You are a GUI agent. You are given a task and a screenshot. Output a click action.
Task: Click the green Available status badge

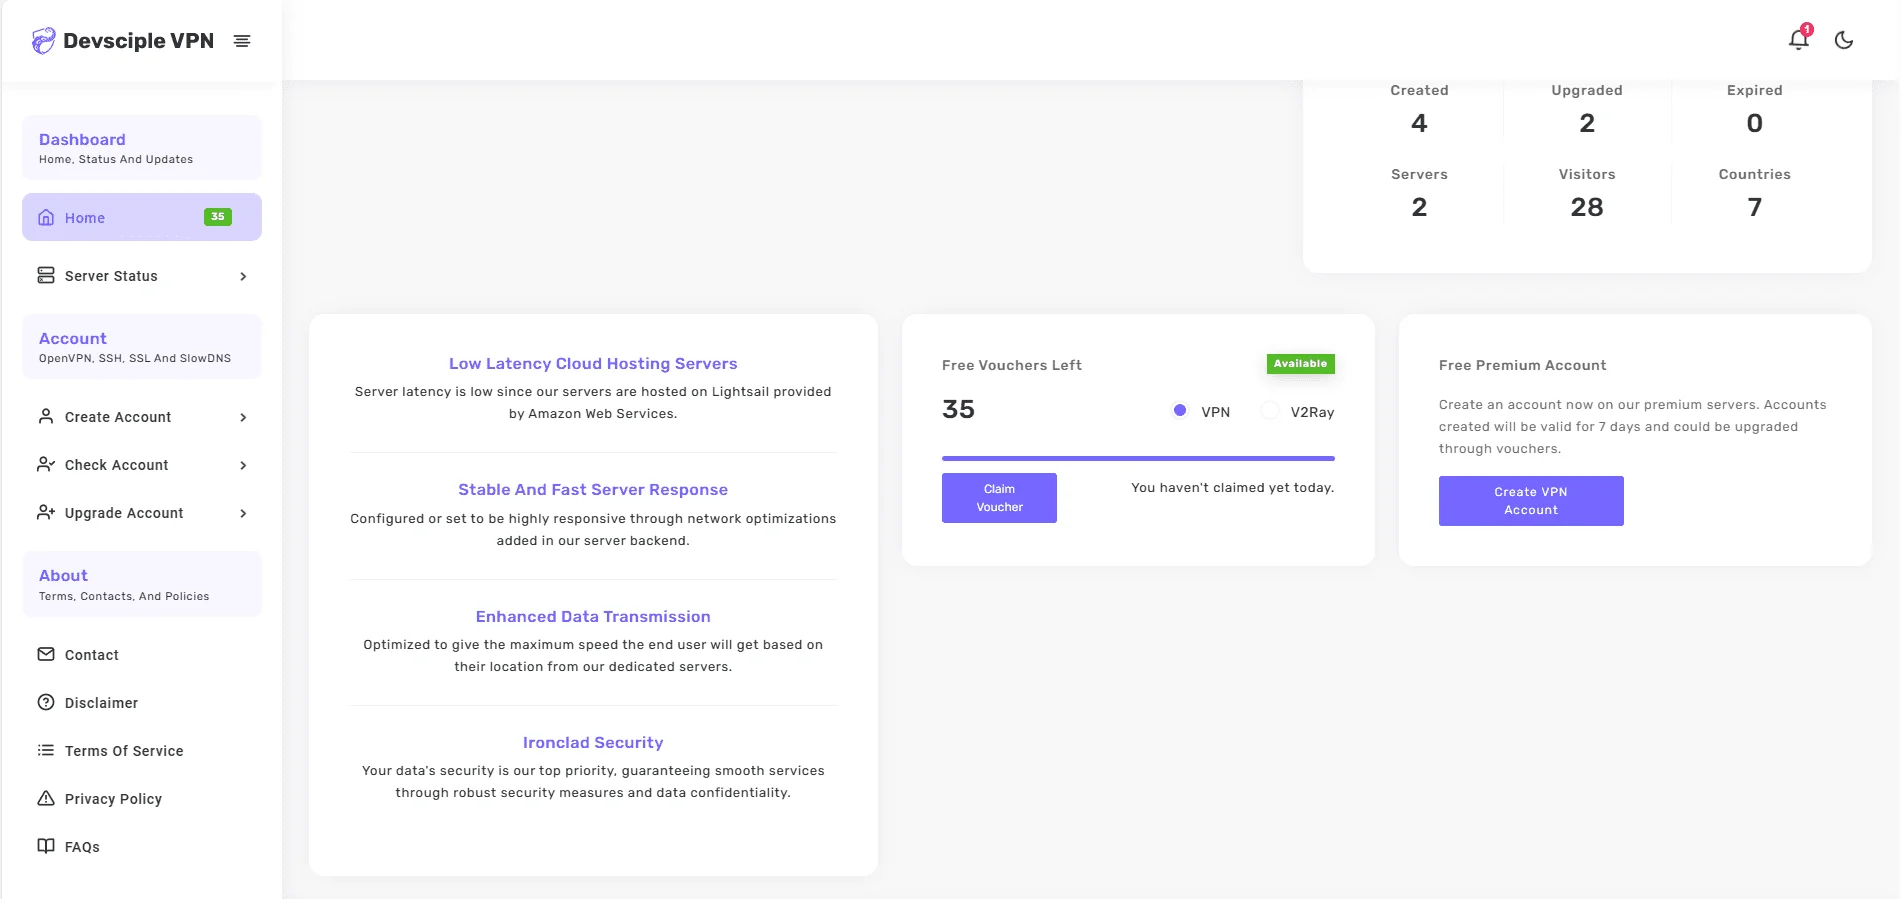1300,364
